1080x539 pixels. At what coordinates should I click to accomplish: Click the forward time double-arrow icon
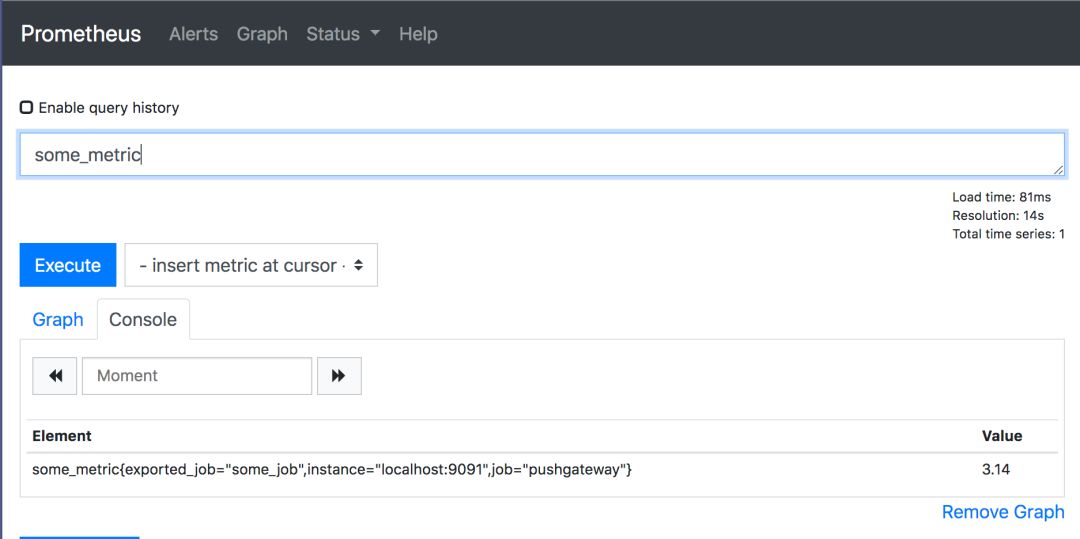[x=339, y=376]
